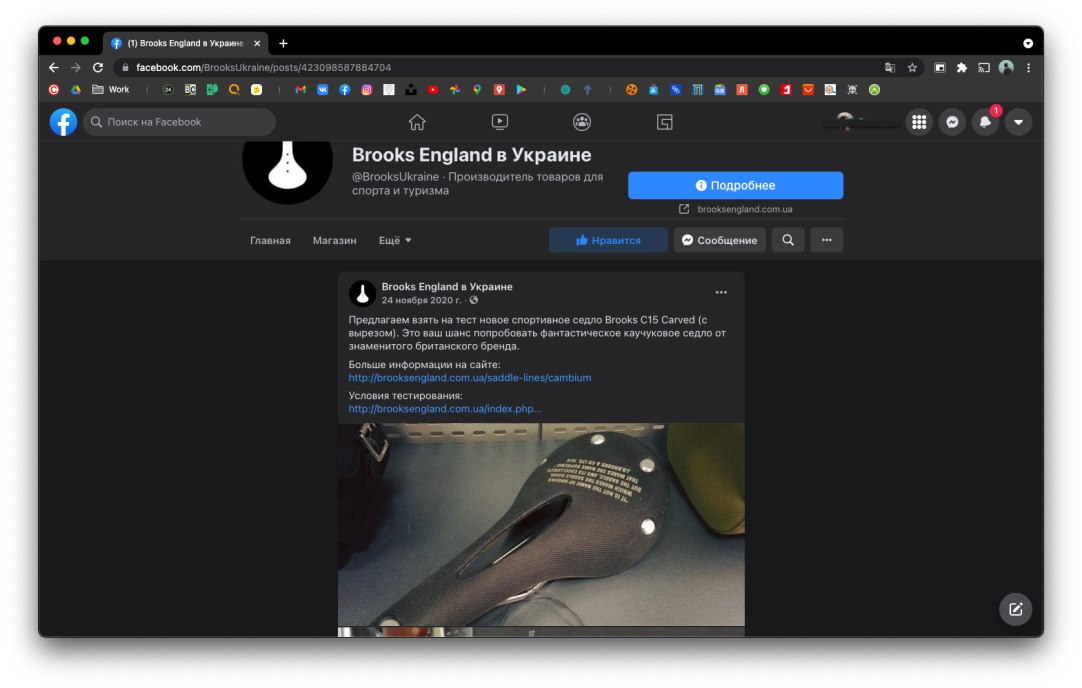
Task: Open the Chrome extensions puzzle icon
Action: click(962, 68)
